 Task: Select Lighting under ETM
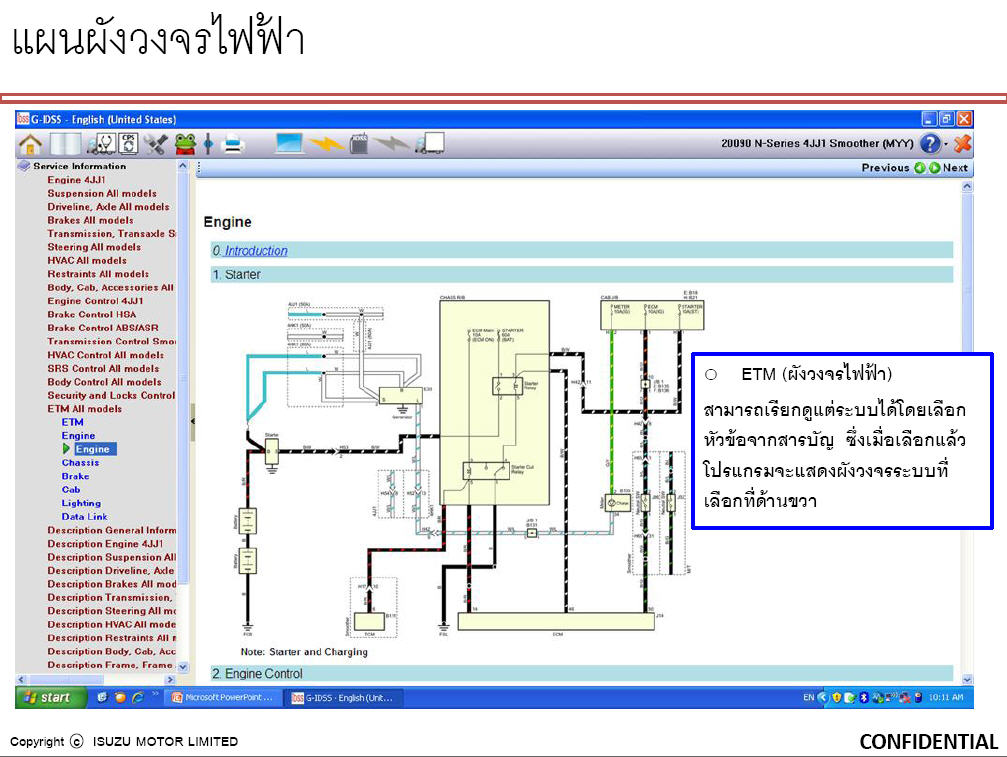coord(81,503)
